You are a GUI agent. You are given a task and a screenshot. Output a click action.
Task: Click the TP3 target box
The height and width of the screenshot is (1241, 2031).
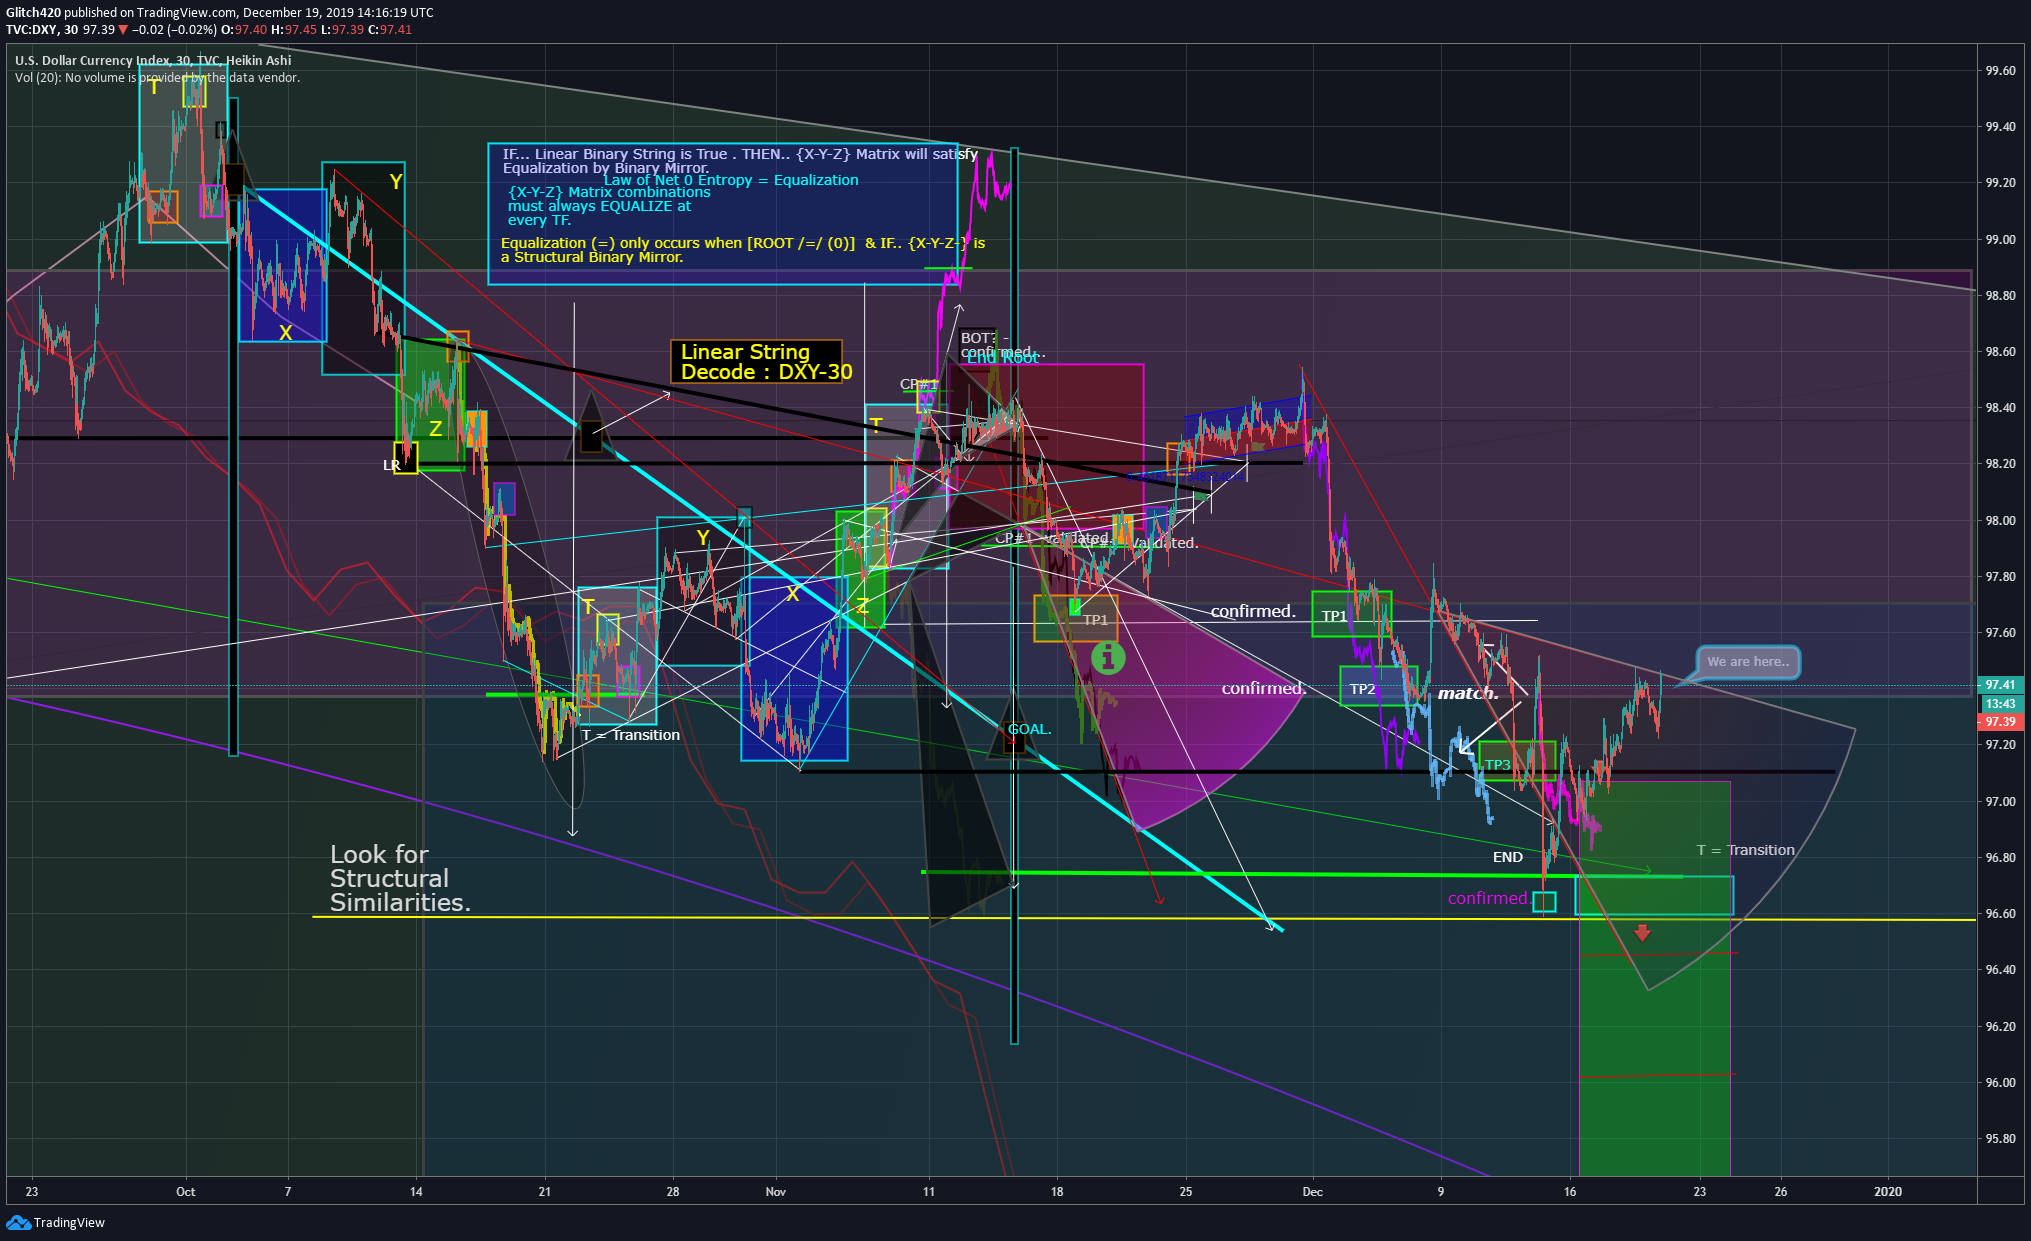pyautogui.click(x=1517, y=762)
